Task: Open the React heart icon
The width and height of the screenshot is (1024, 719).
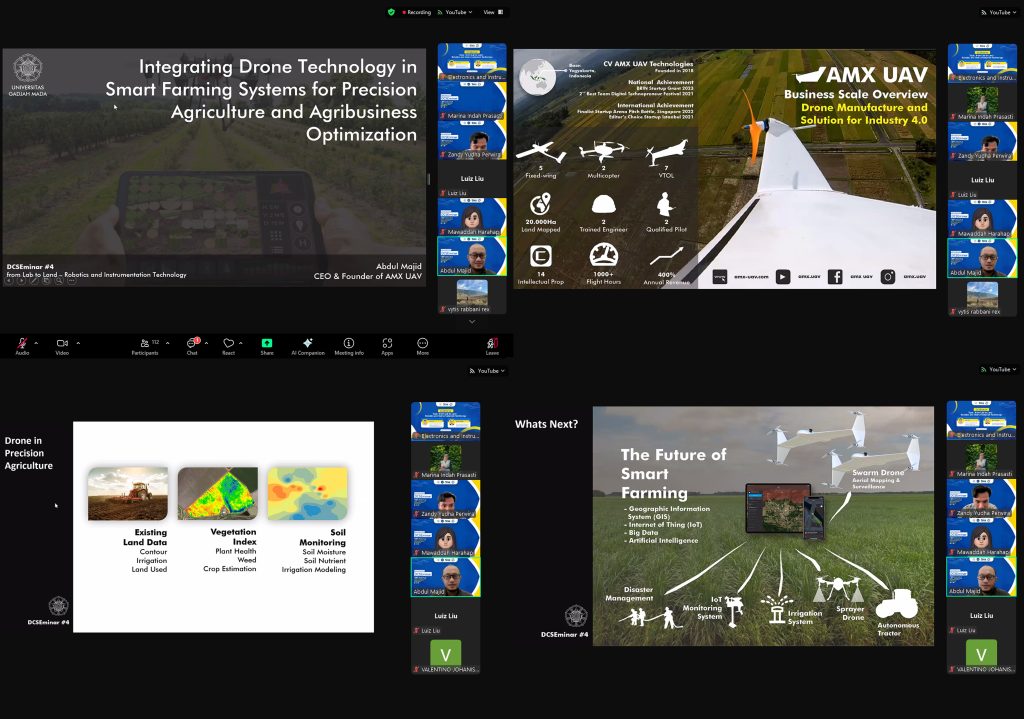Action: pos(229,345)
